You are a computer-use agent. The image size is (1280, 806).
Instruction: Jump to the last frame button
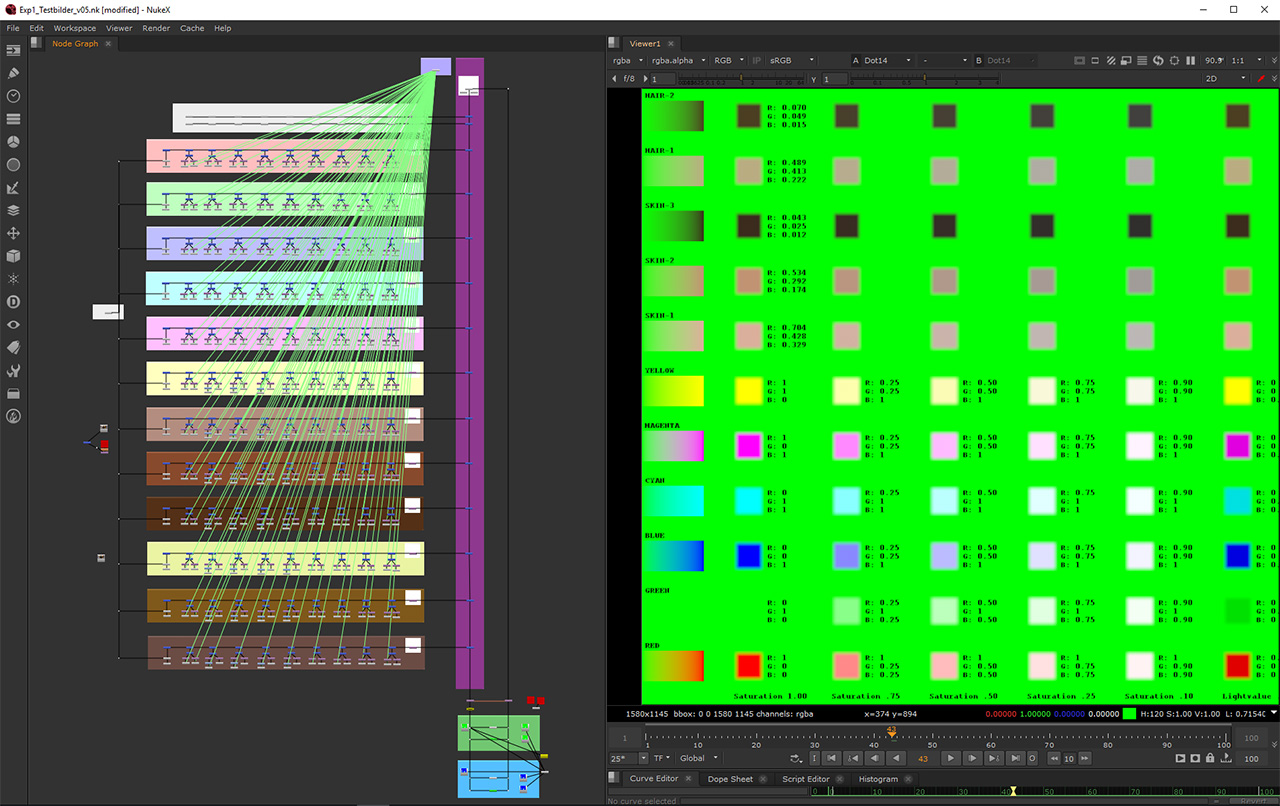pyautogui.click(x=1015, y=758)
